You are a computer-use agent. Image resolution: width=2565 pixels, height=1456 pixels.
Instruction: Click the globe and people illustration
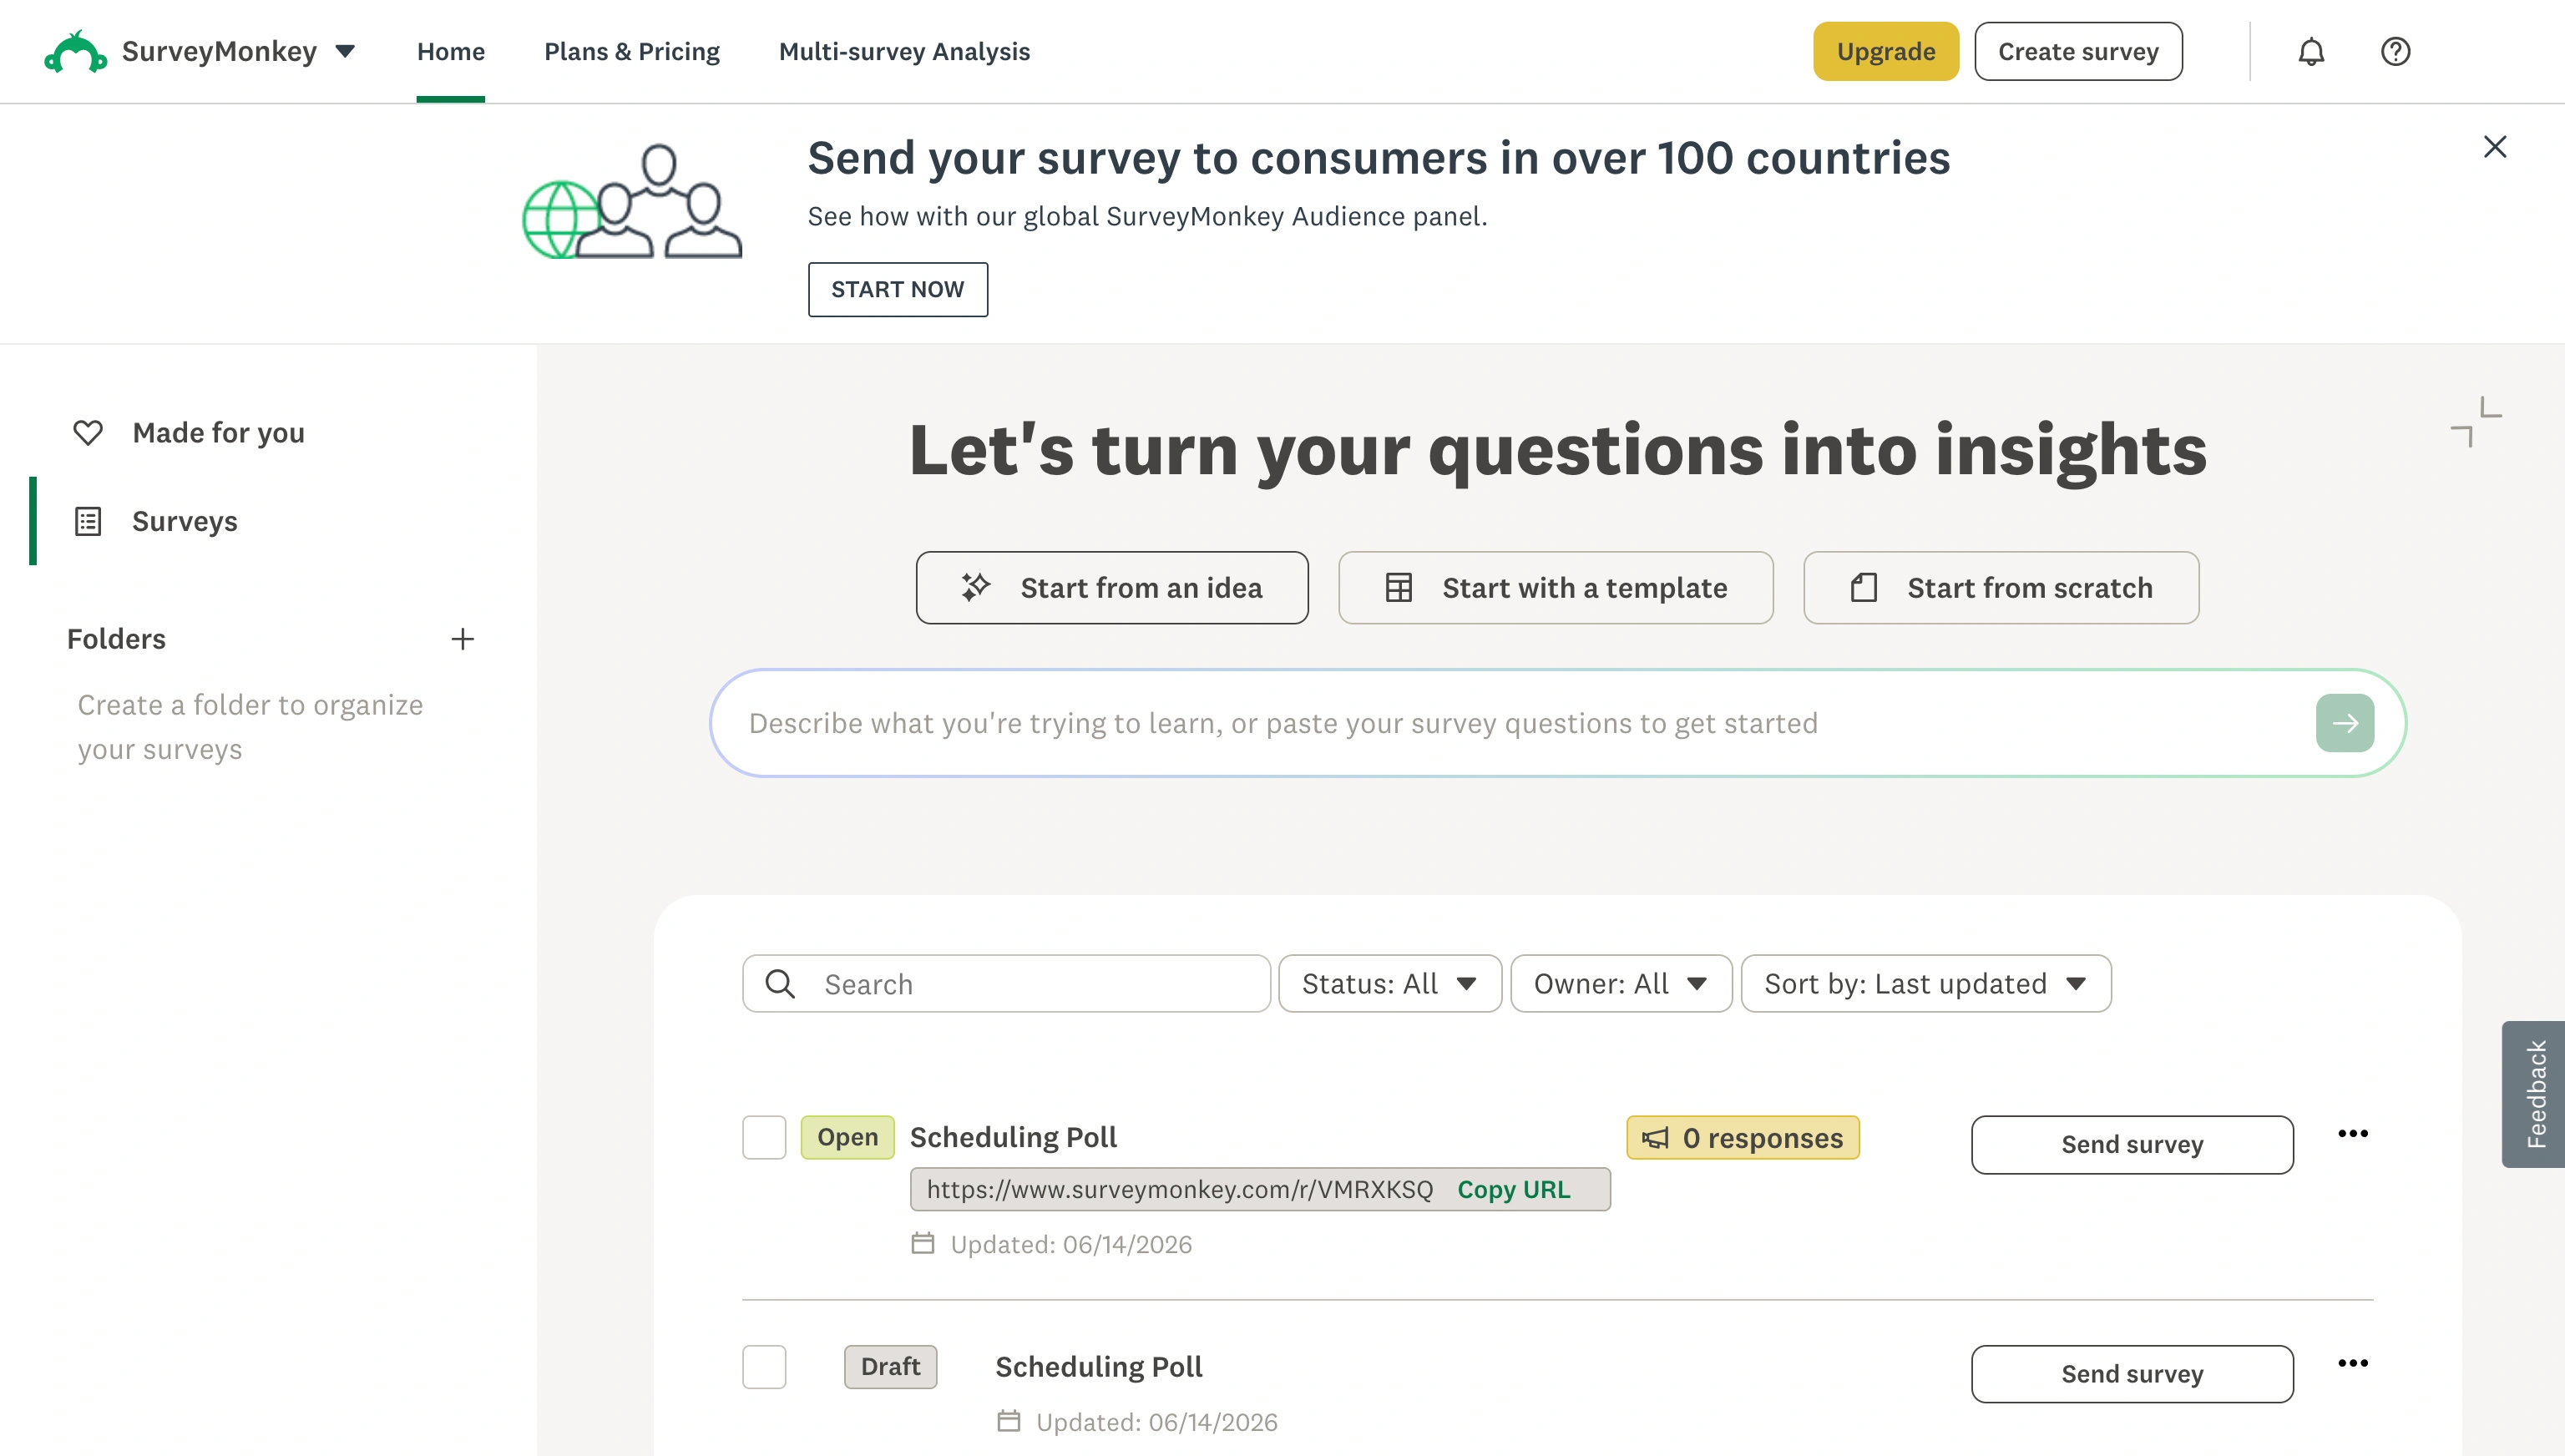coord(633,201)
